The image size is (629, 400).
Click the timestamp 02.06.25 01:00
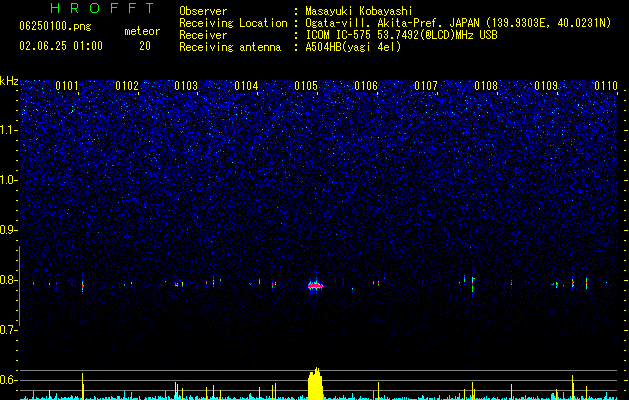(61, 46)
